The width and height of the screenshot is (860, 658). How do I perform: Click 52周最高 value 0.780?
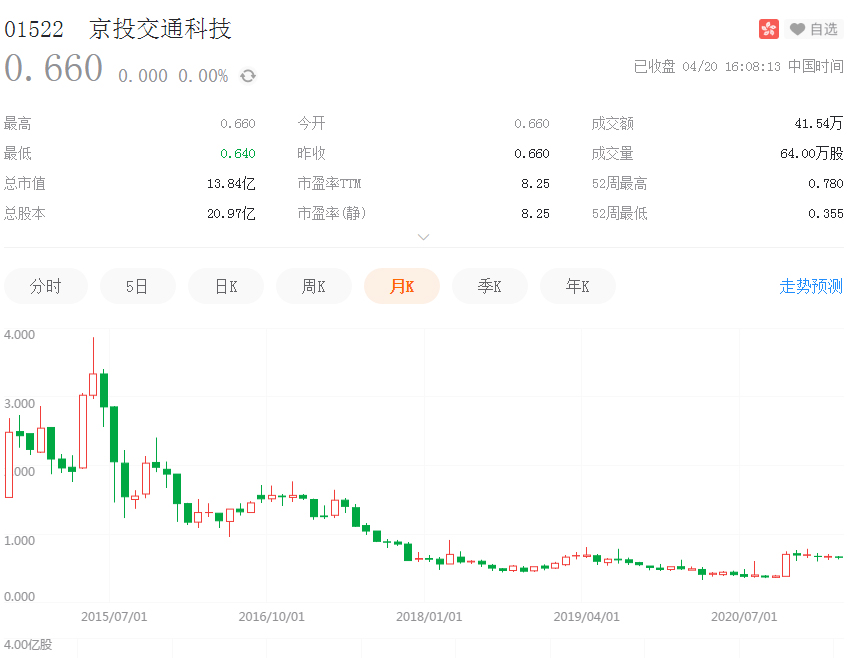[x=825, y=184]
